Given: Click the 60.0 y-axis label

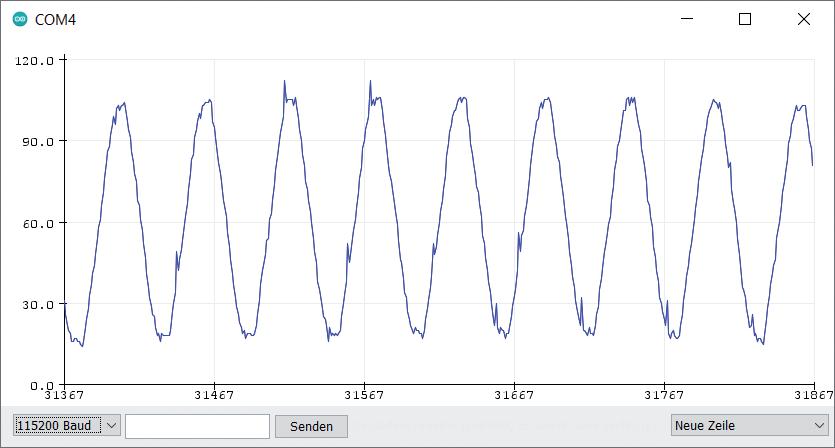Looking at the screenshot, I should coord(38,224).
